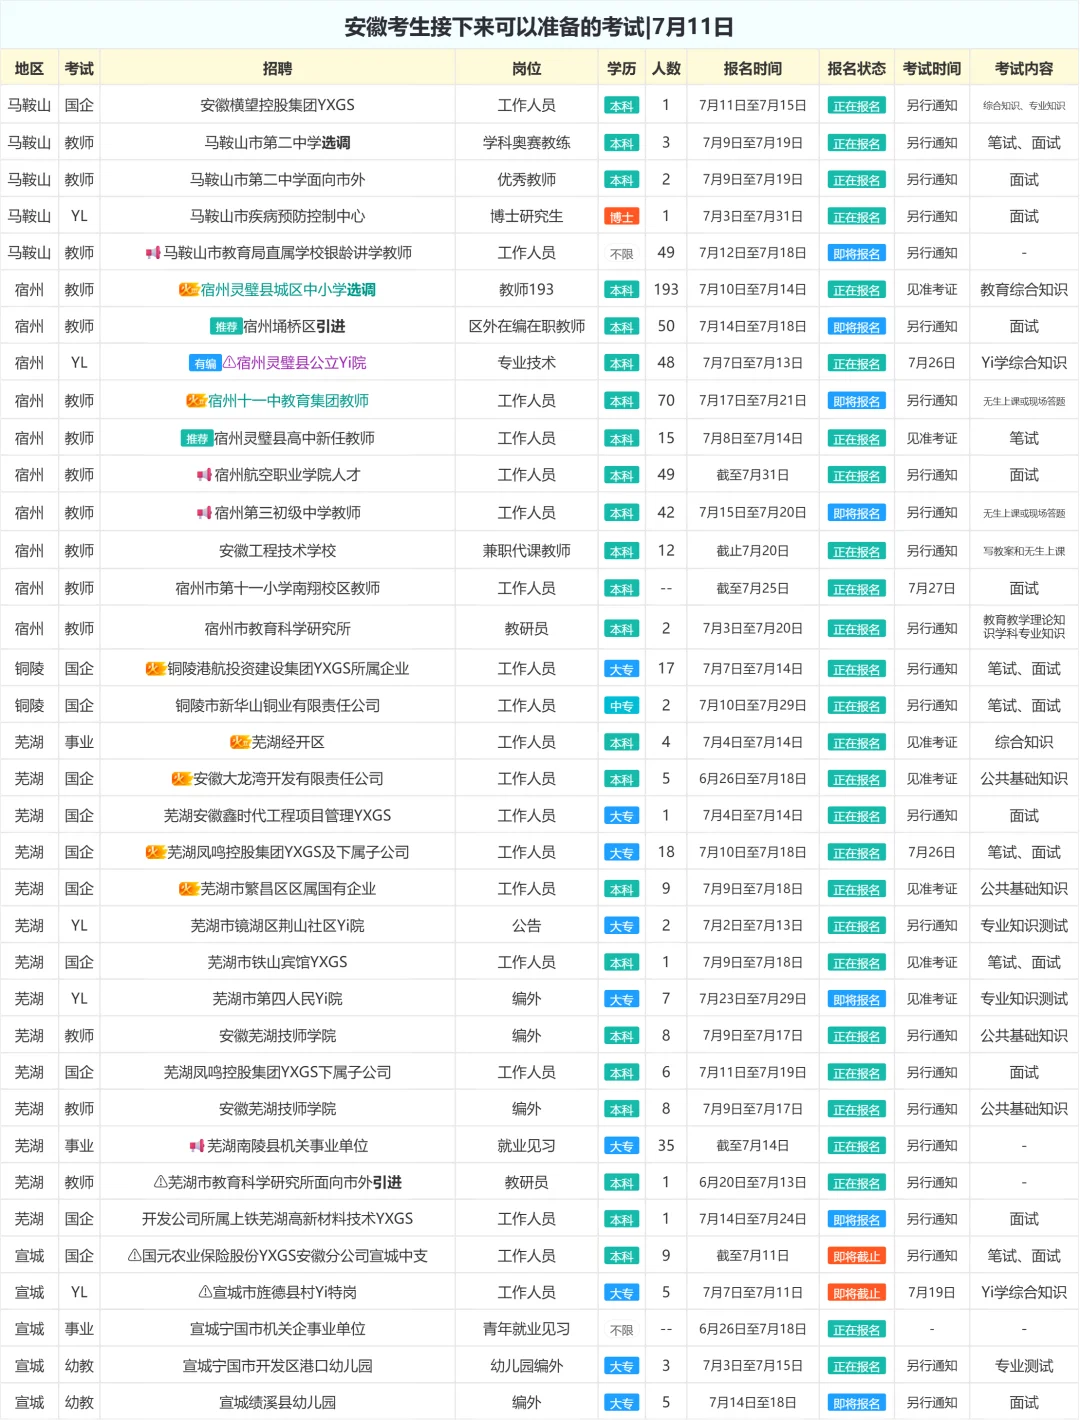The image size is (1080, 1420).
Task: Click warning triangle before 国元农业保险股份YXGS
Action: pyautogui.click(x=135, y=1256)
